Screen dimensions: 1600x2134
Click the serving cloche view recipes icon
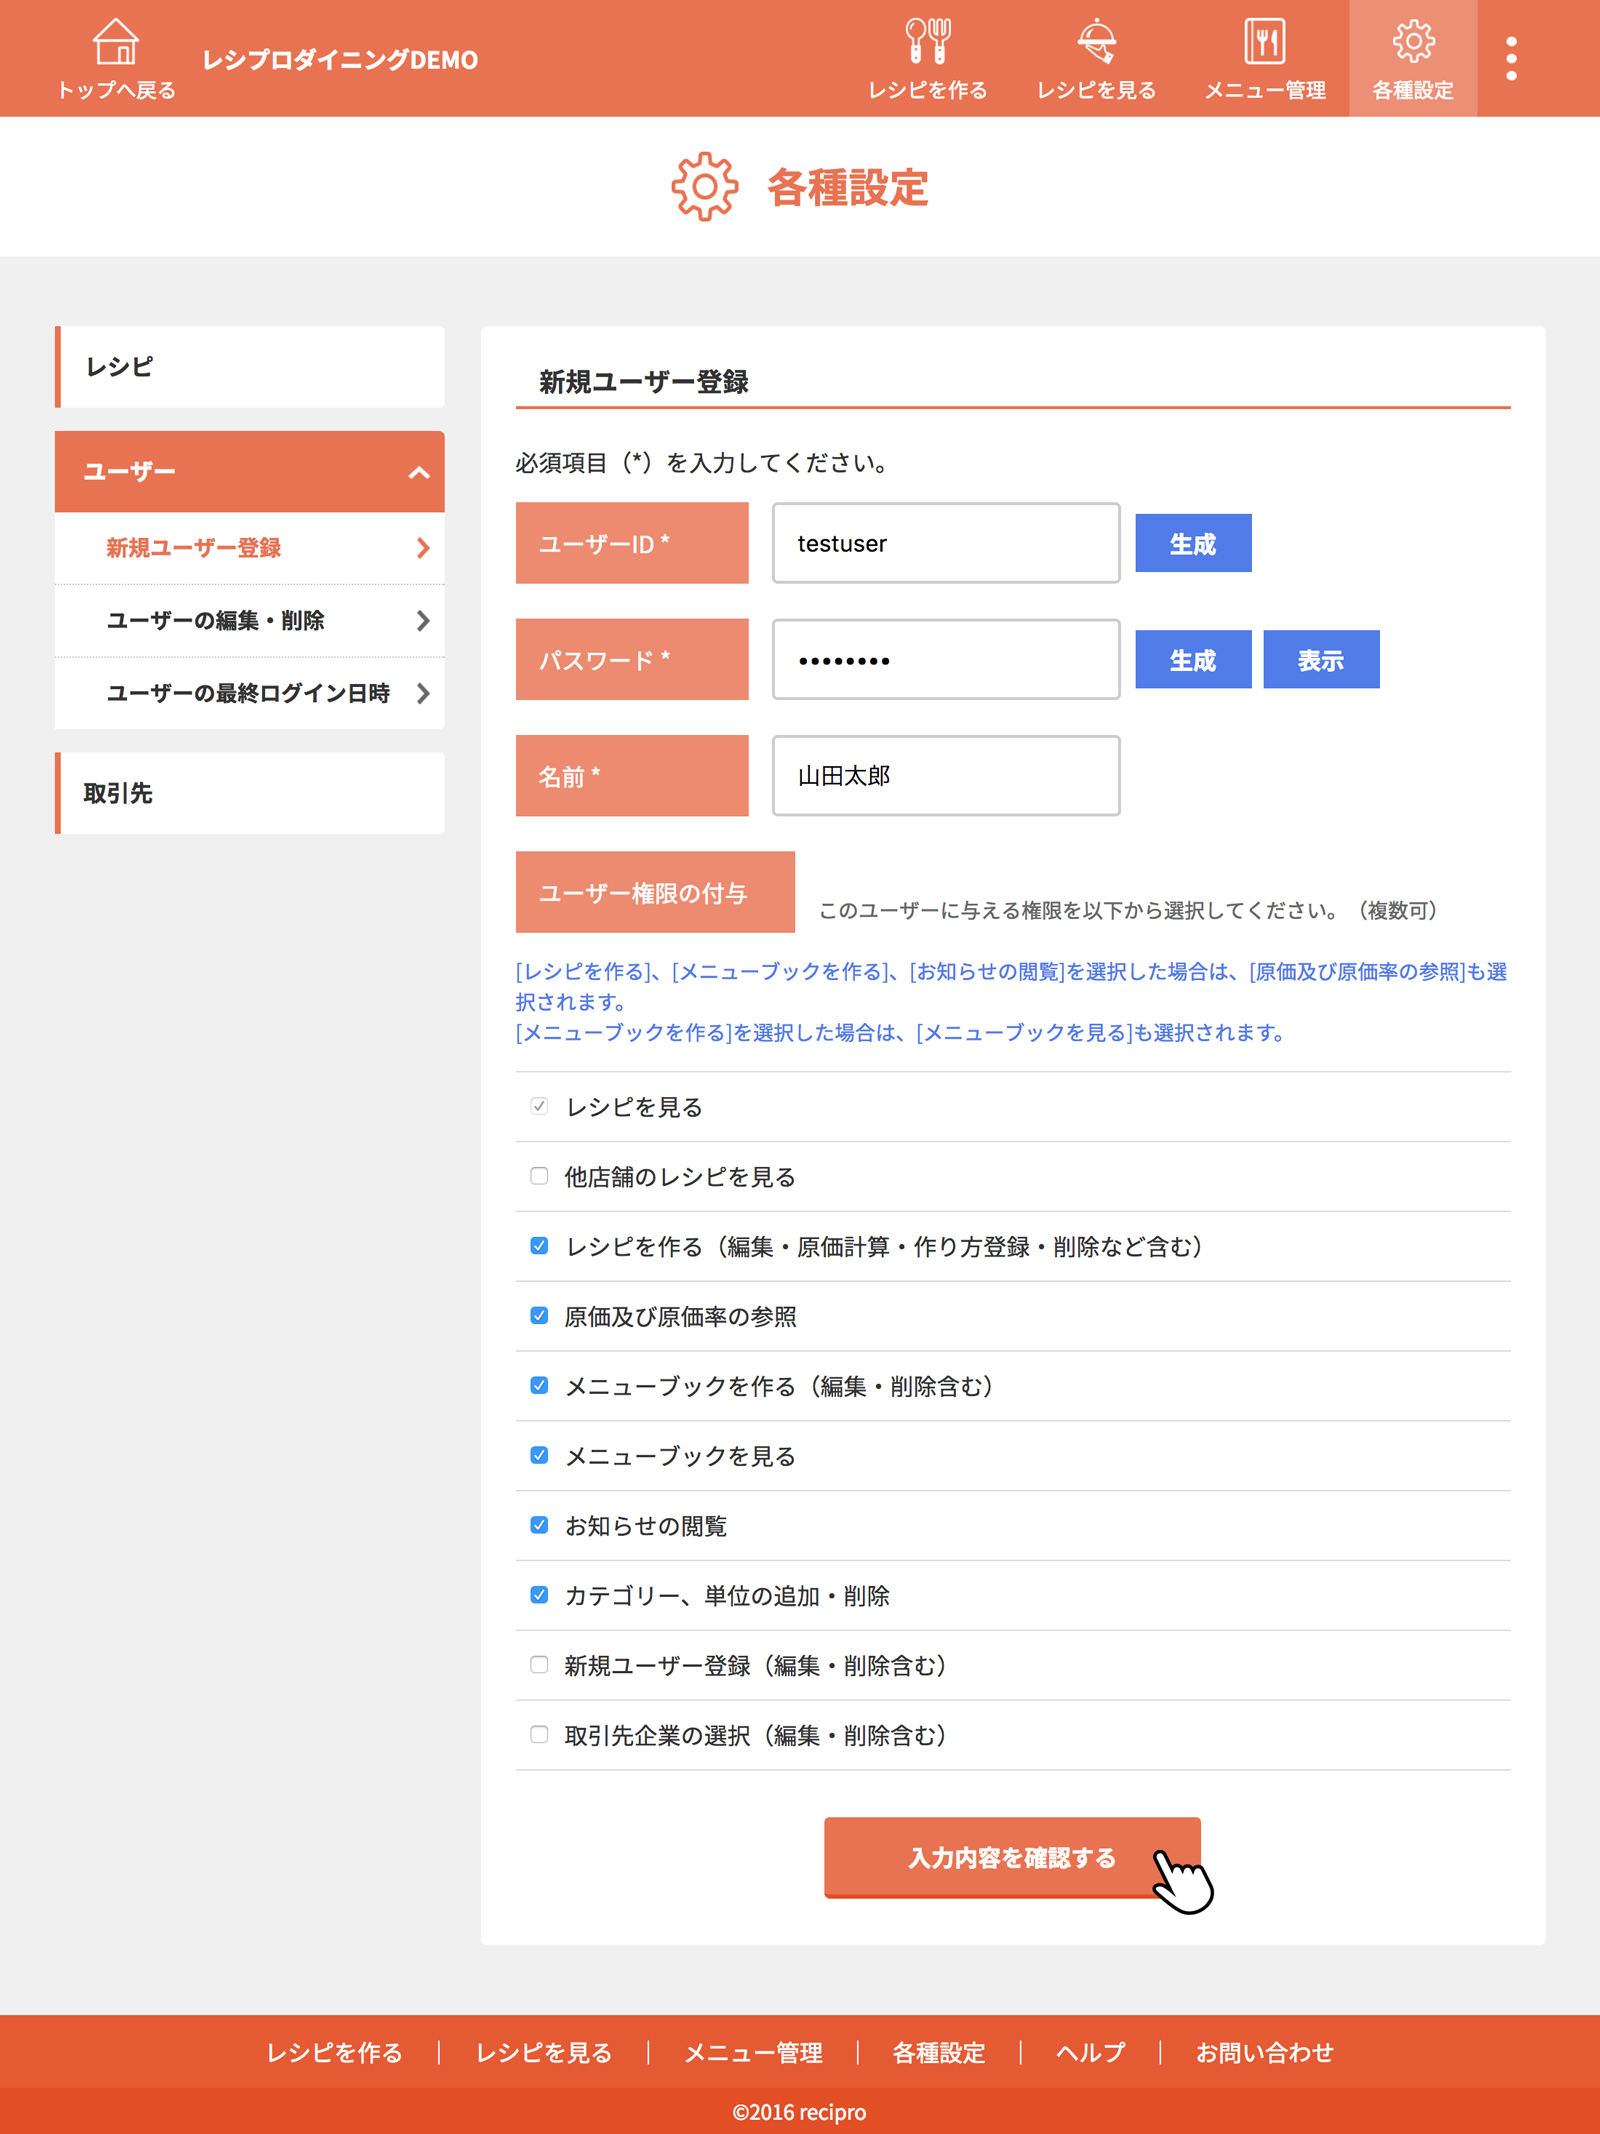pyautogui.click(x=1096, y=42)
